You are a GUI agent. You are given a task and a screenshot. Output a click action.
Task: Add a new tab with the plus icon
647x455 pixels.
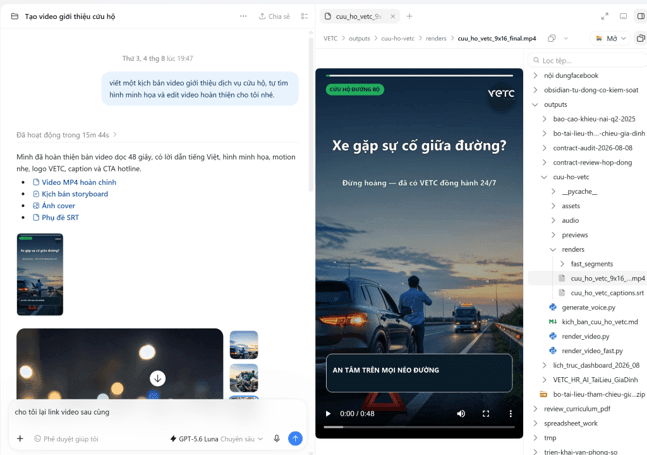[409, 17]
